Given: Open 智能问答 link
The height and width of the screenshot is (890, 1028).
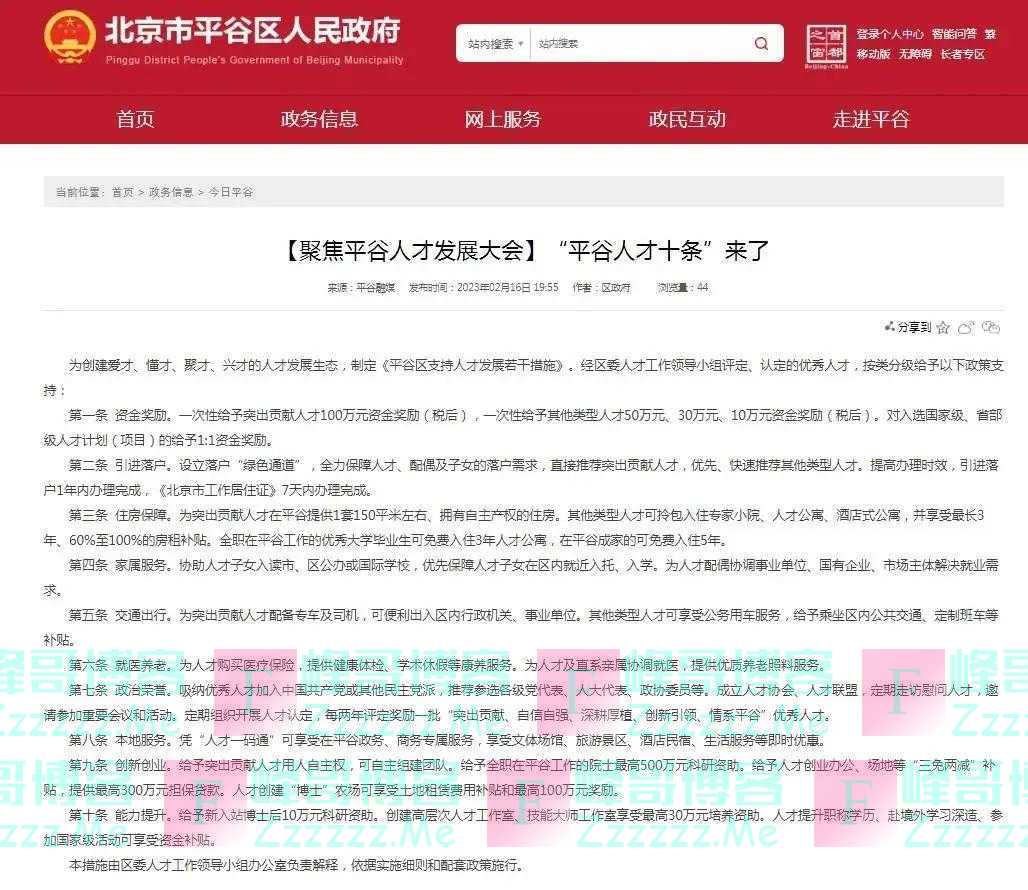Looking at the screenshot, I should click(954, 34).
